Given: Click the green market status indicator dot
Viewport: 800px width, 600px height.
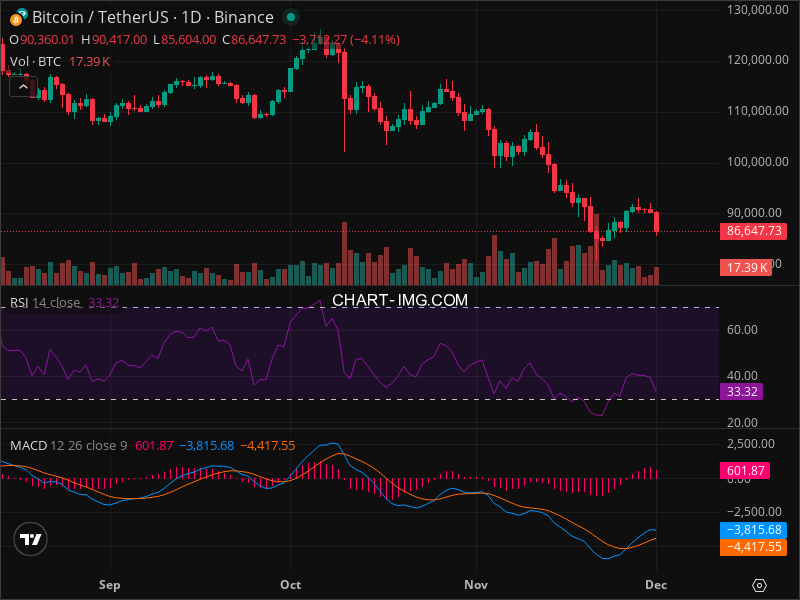Looking at the screenshot, I should (x=290, y=18).
